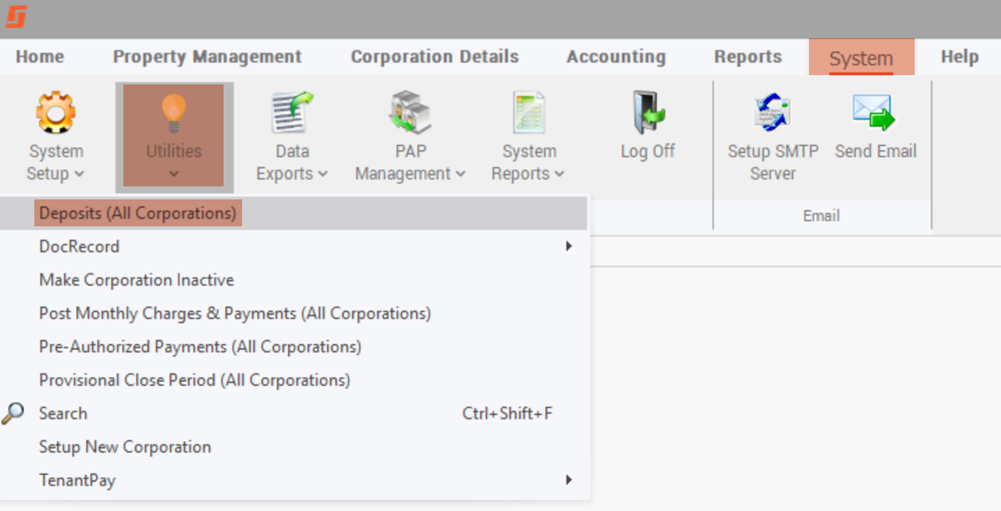Choose Make Corporation Inactive
The image size is (1001, 511).
pyautogui.click(x=294, y=280)
